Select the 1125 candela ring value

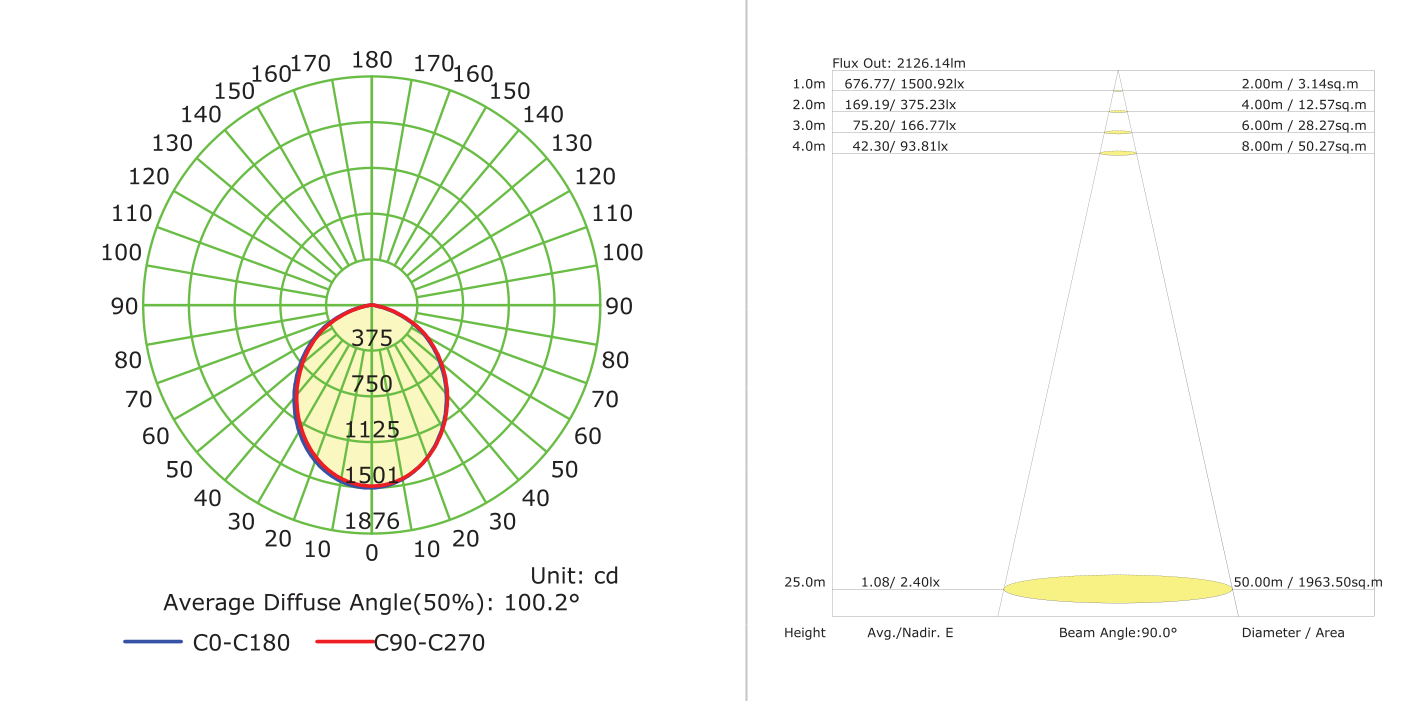pos(372,430)
